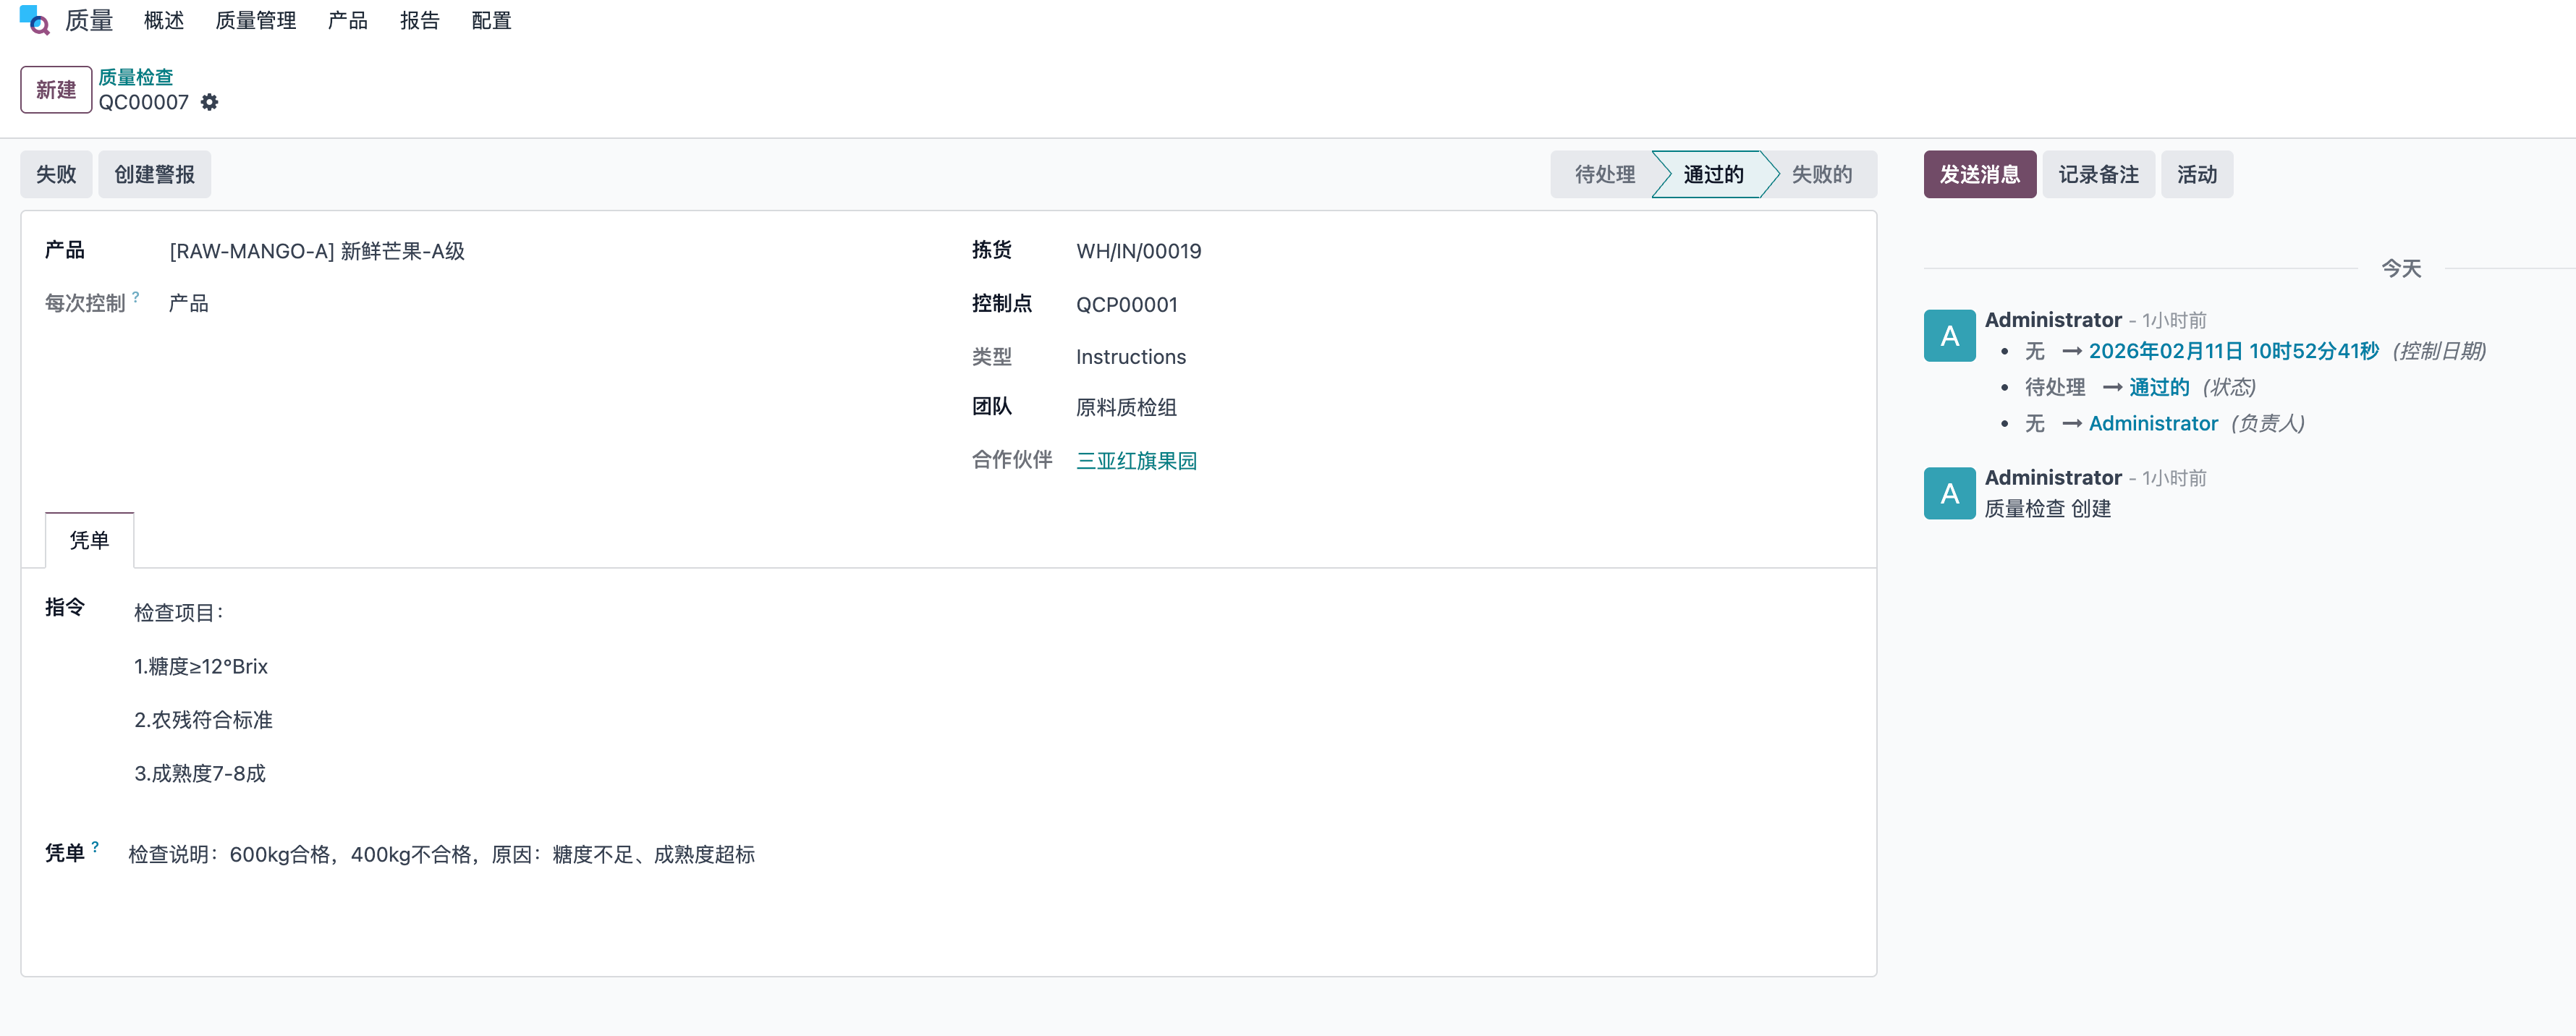
Task: Click the 发送消息 button
Action: [1979, 174]
